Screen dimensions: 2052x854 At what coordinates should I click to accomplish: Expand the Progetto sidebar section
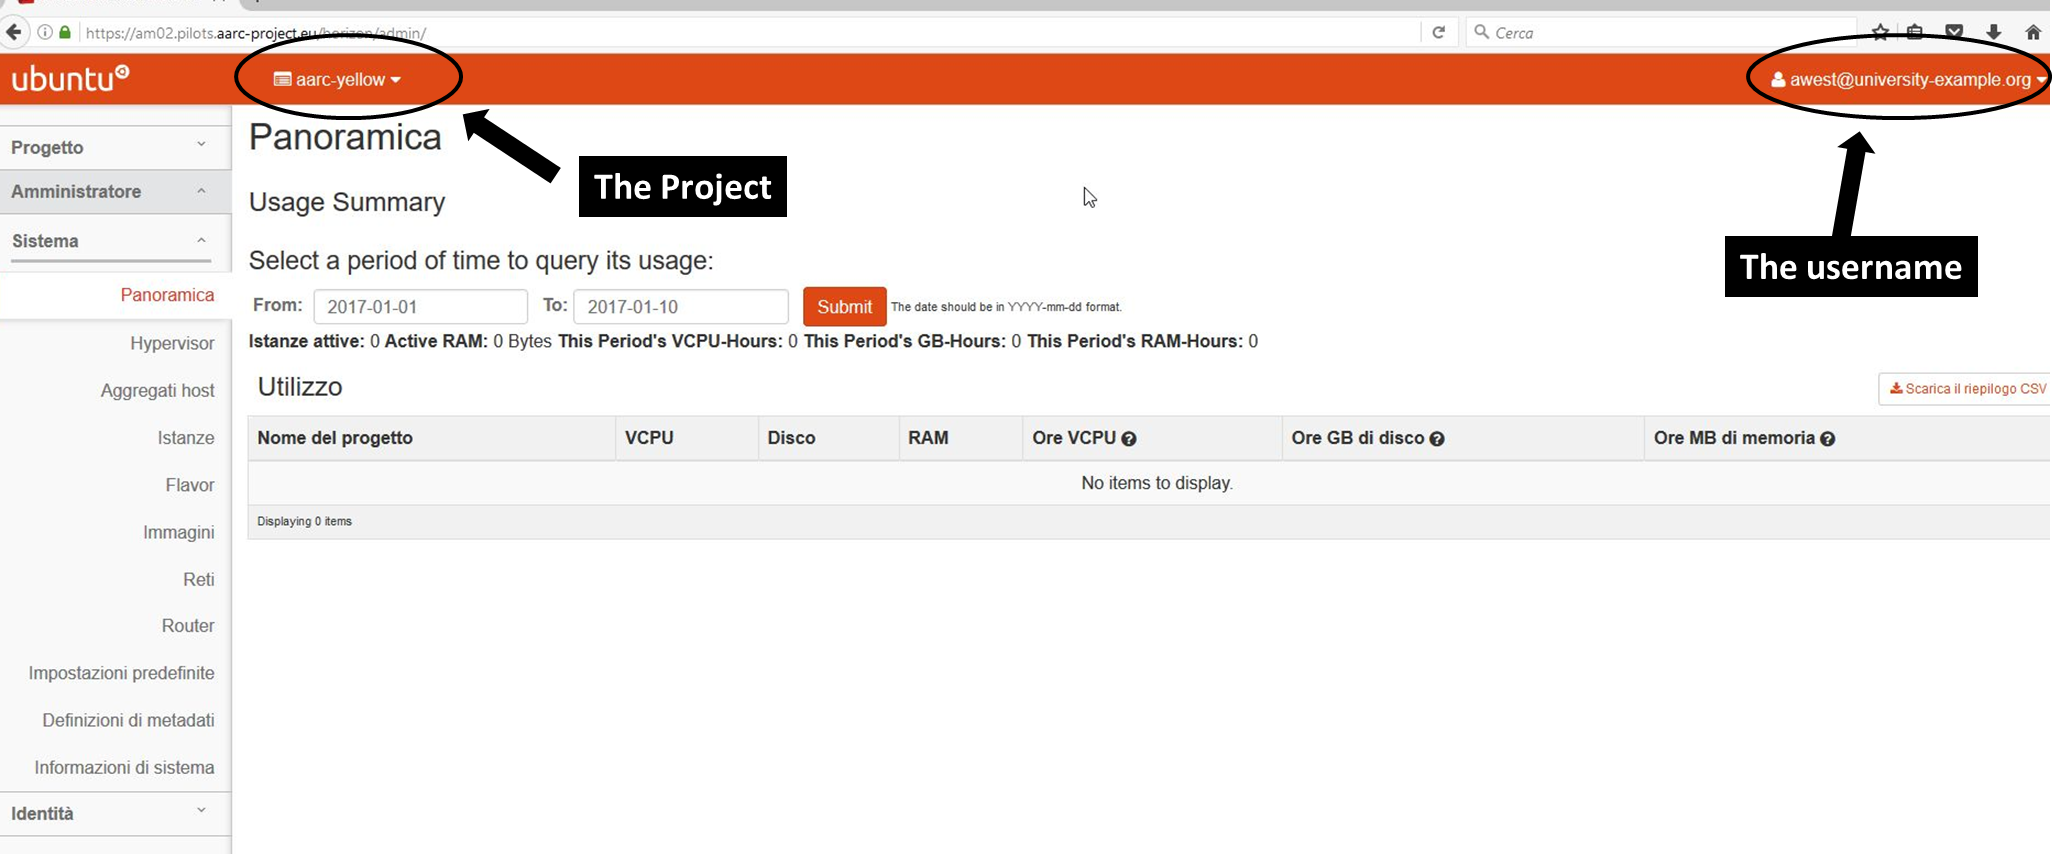(x=108, y=147)
